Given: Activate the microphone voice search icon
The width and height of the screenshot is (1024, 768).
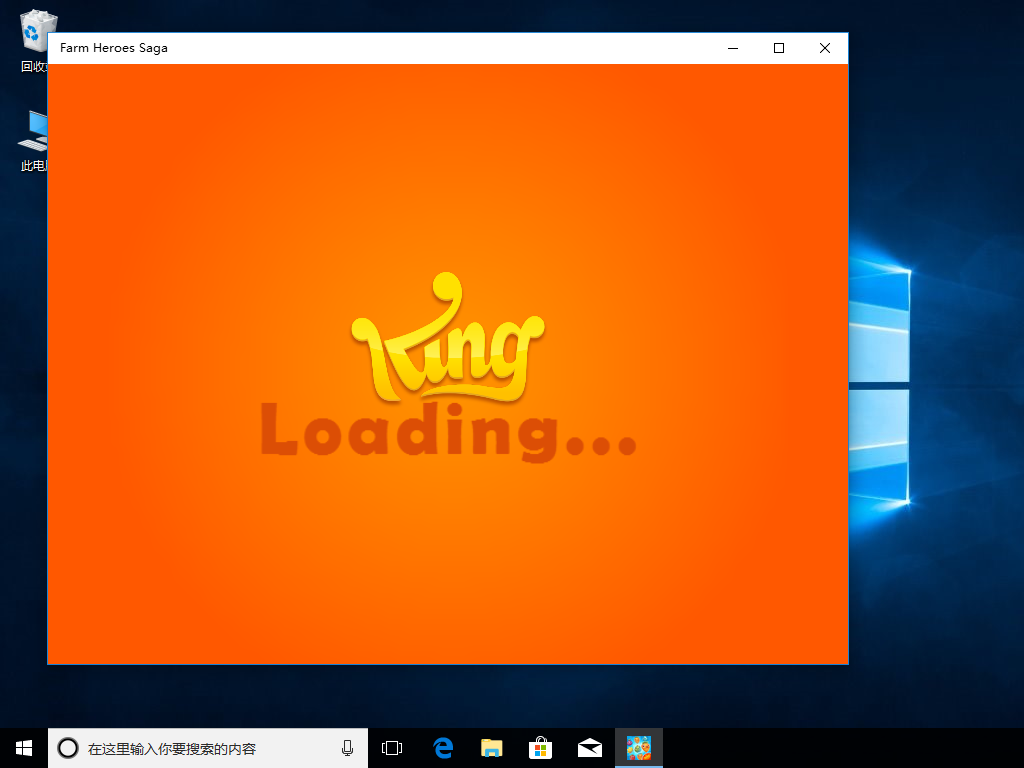Looking at the screenshot, I should pyautogui.click(x=347, y=748).
